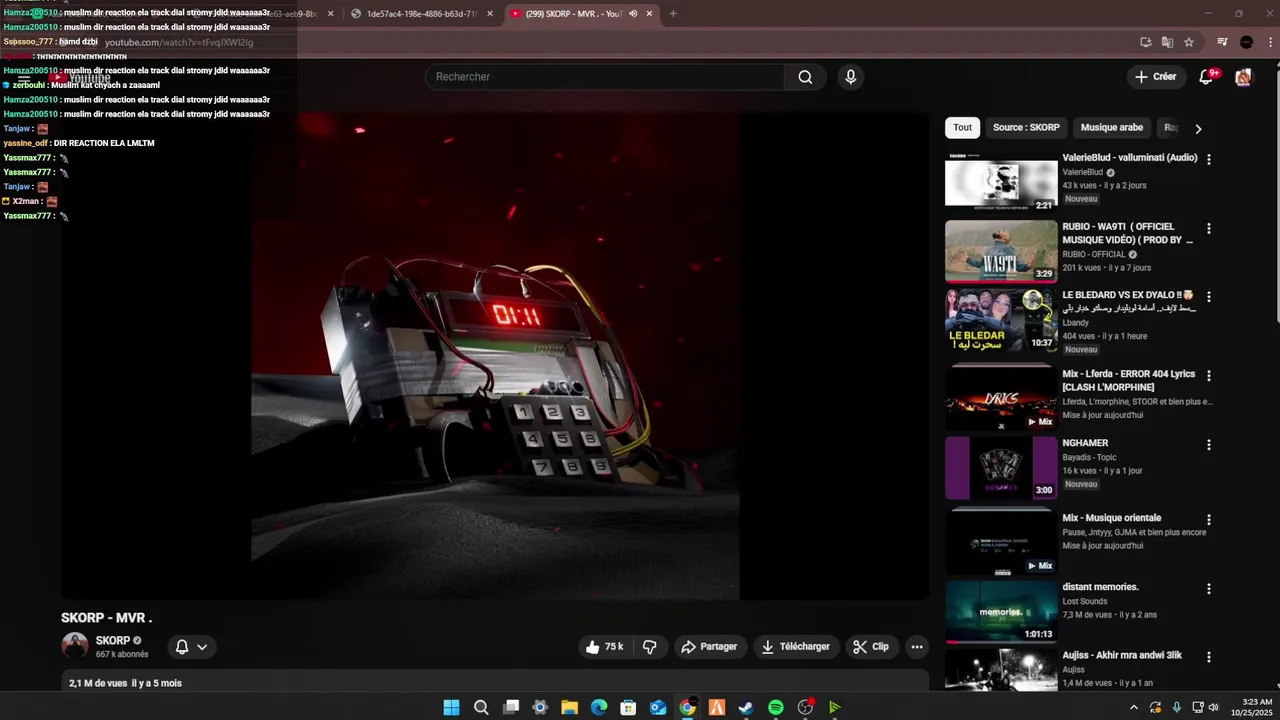Open options menu for Aujiss - Akhir mra video
This screenshot has height=720, width=1280.
coord(1209,657)
